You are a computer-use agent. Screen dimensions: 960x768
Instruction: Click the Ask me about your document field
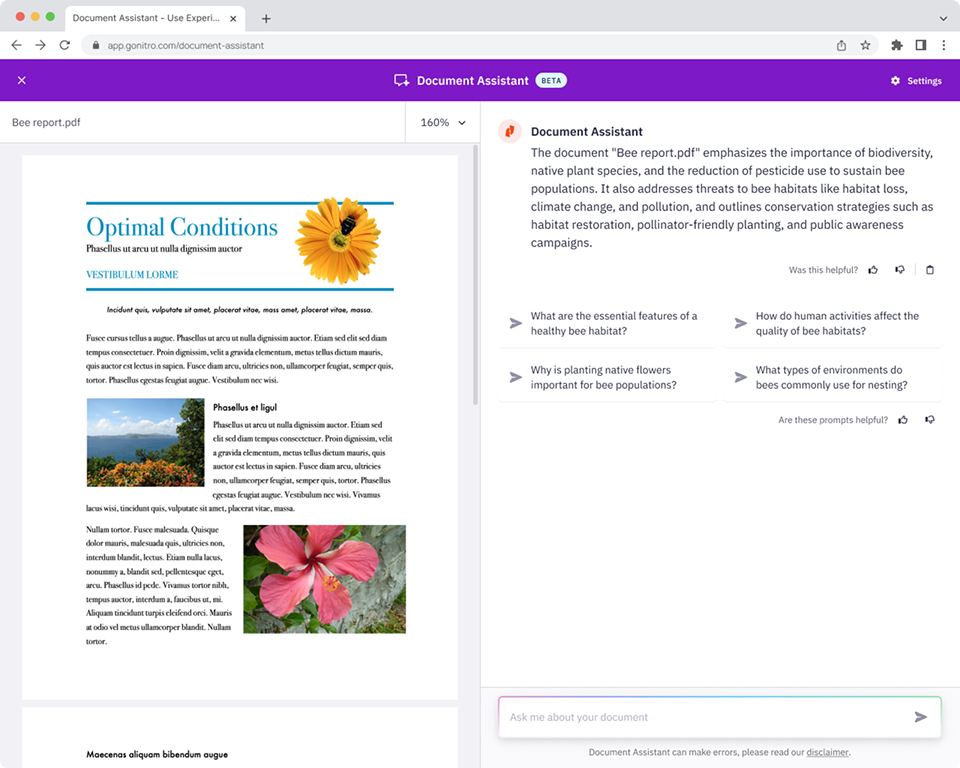tap(700, 716)
